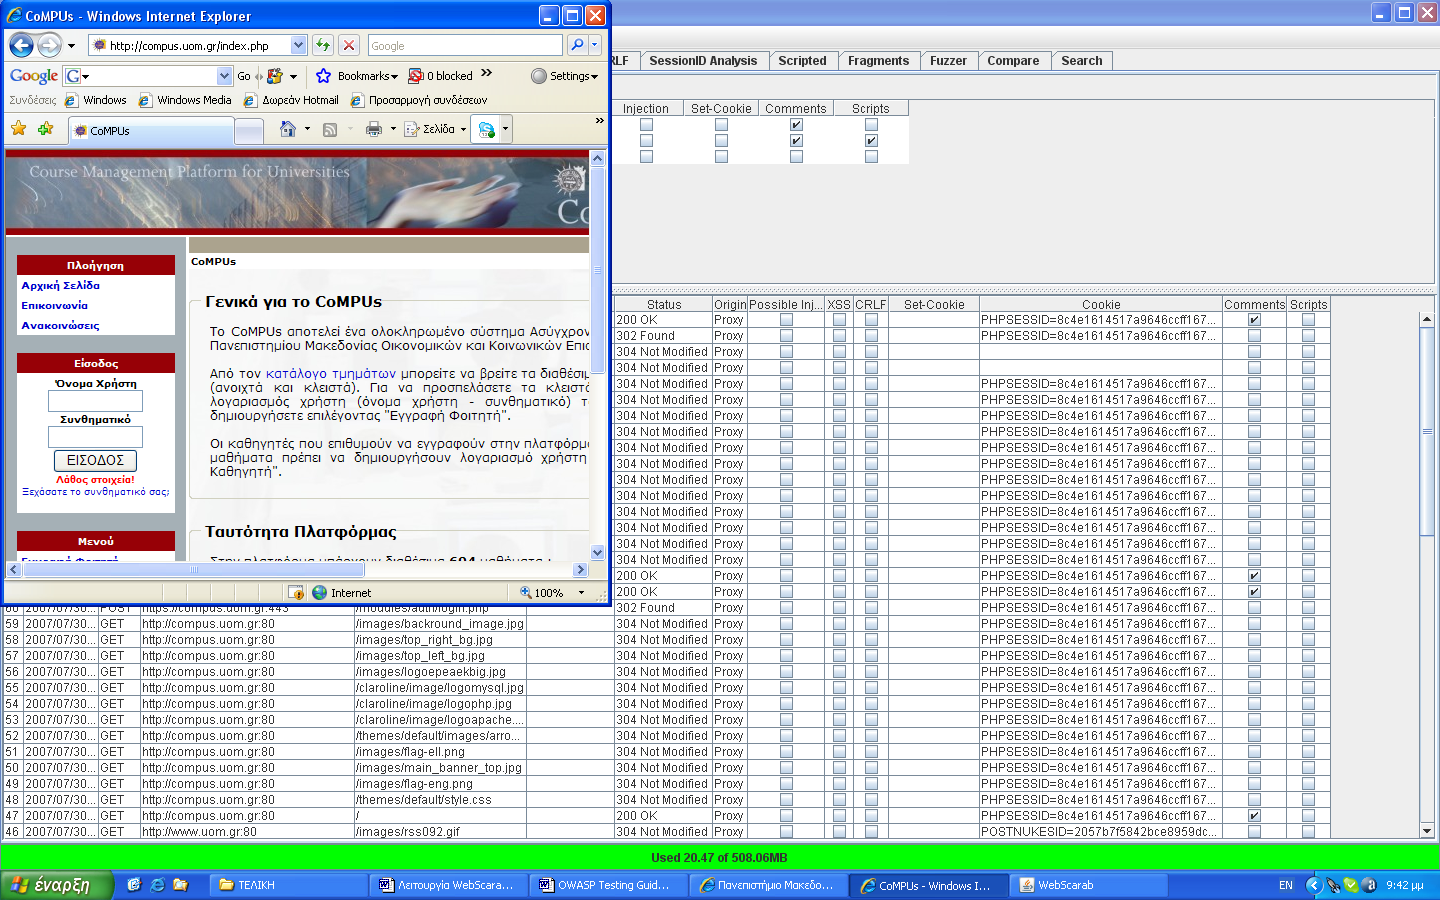This screenshot has height=900, width=1440.
Task: Toggle the first Injection checkbox in upper table
Action: [x=646, y=125]
